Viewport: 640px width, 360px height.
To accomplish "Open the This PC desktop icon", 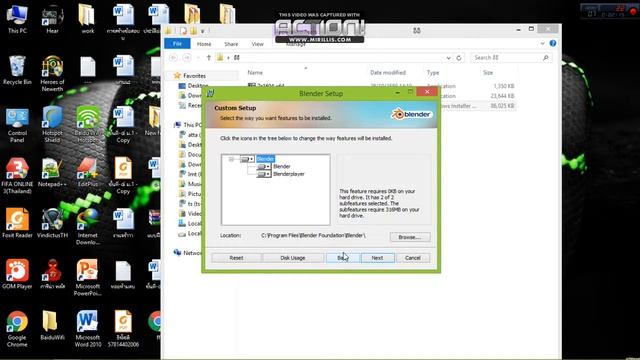I will tap(17, 19).
